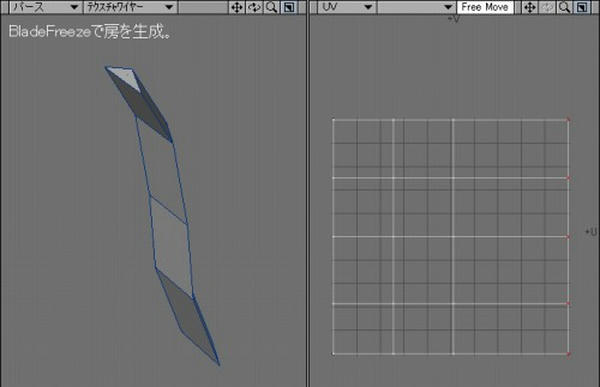Maximize the UV viewport
Screen dimensions: 600x387
click(582, 7)
